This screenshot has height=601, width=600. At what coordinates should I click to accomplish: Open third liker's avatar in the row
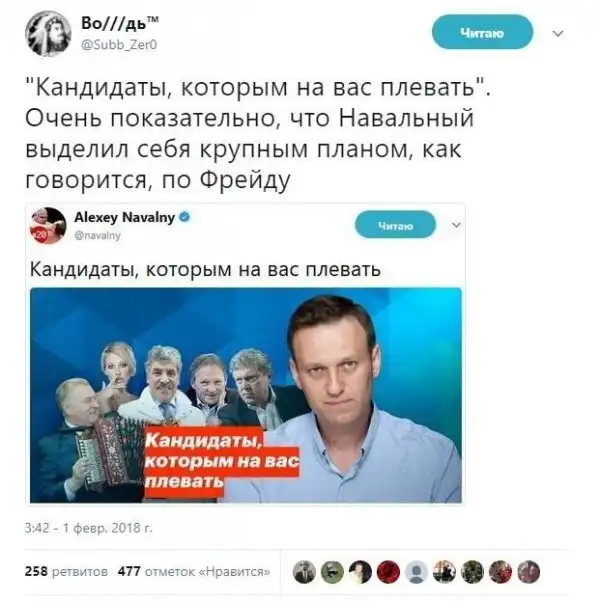click(x=360, y=572)
